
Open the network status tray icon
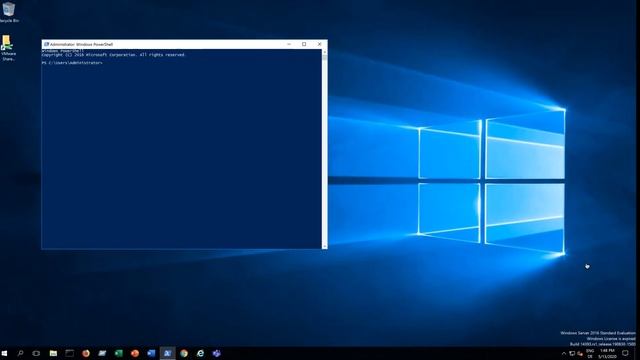click(572, 353)
